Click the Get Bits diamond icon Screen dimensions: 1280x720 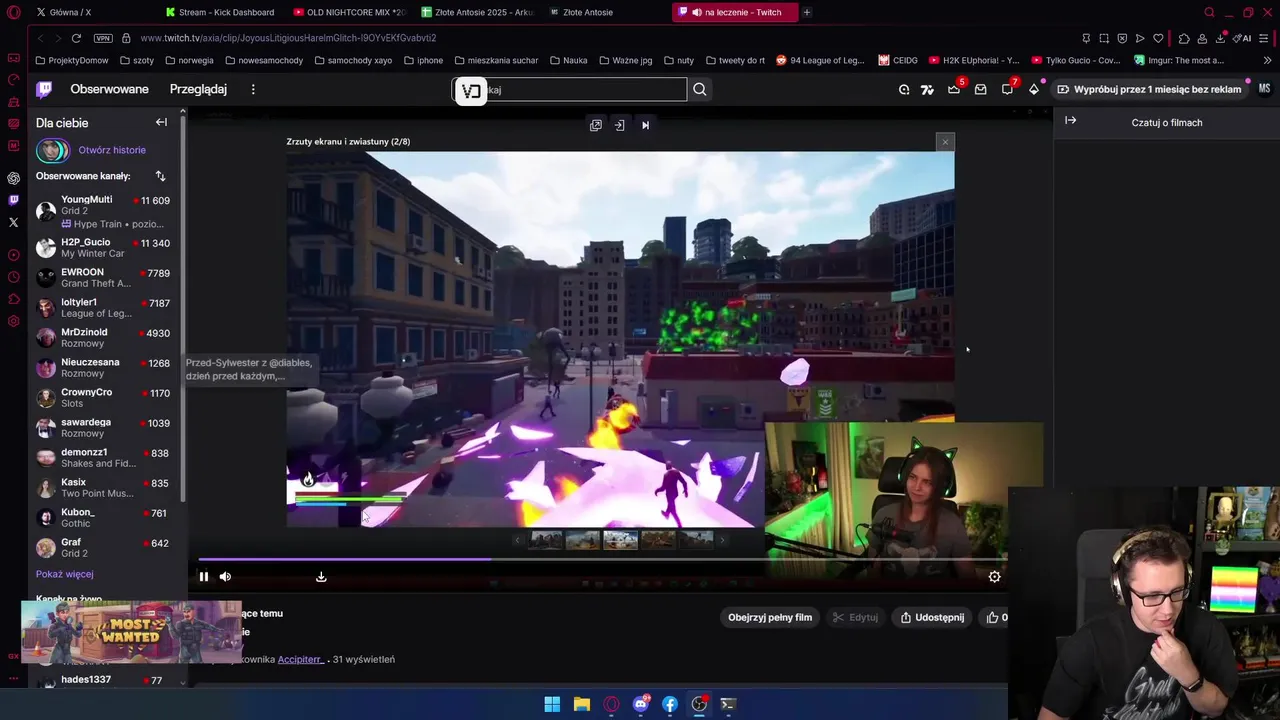[1034, 89]
